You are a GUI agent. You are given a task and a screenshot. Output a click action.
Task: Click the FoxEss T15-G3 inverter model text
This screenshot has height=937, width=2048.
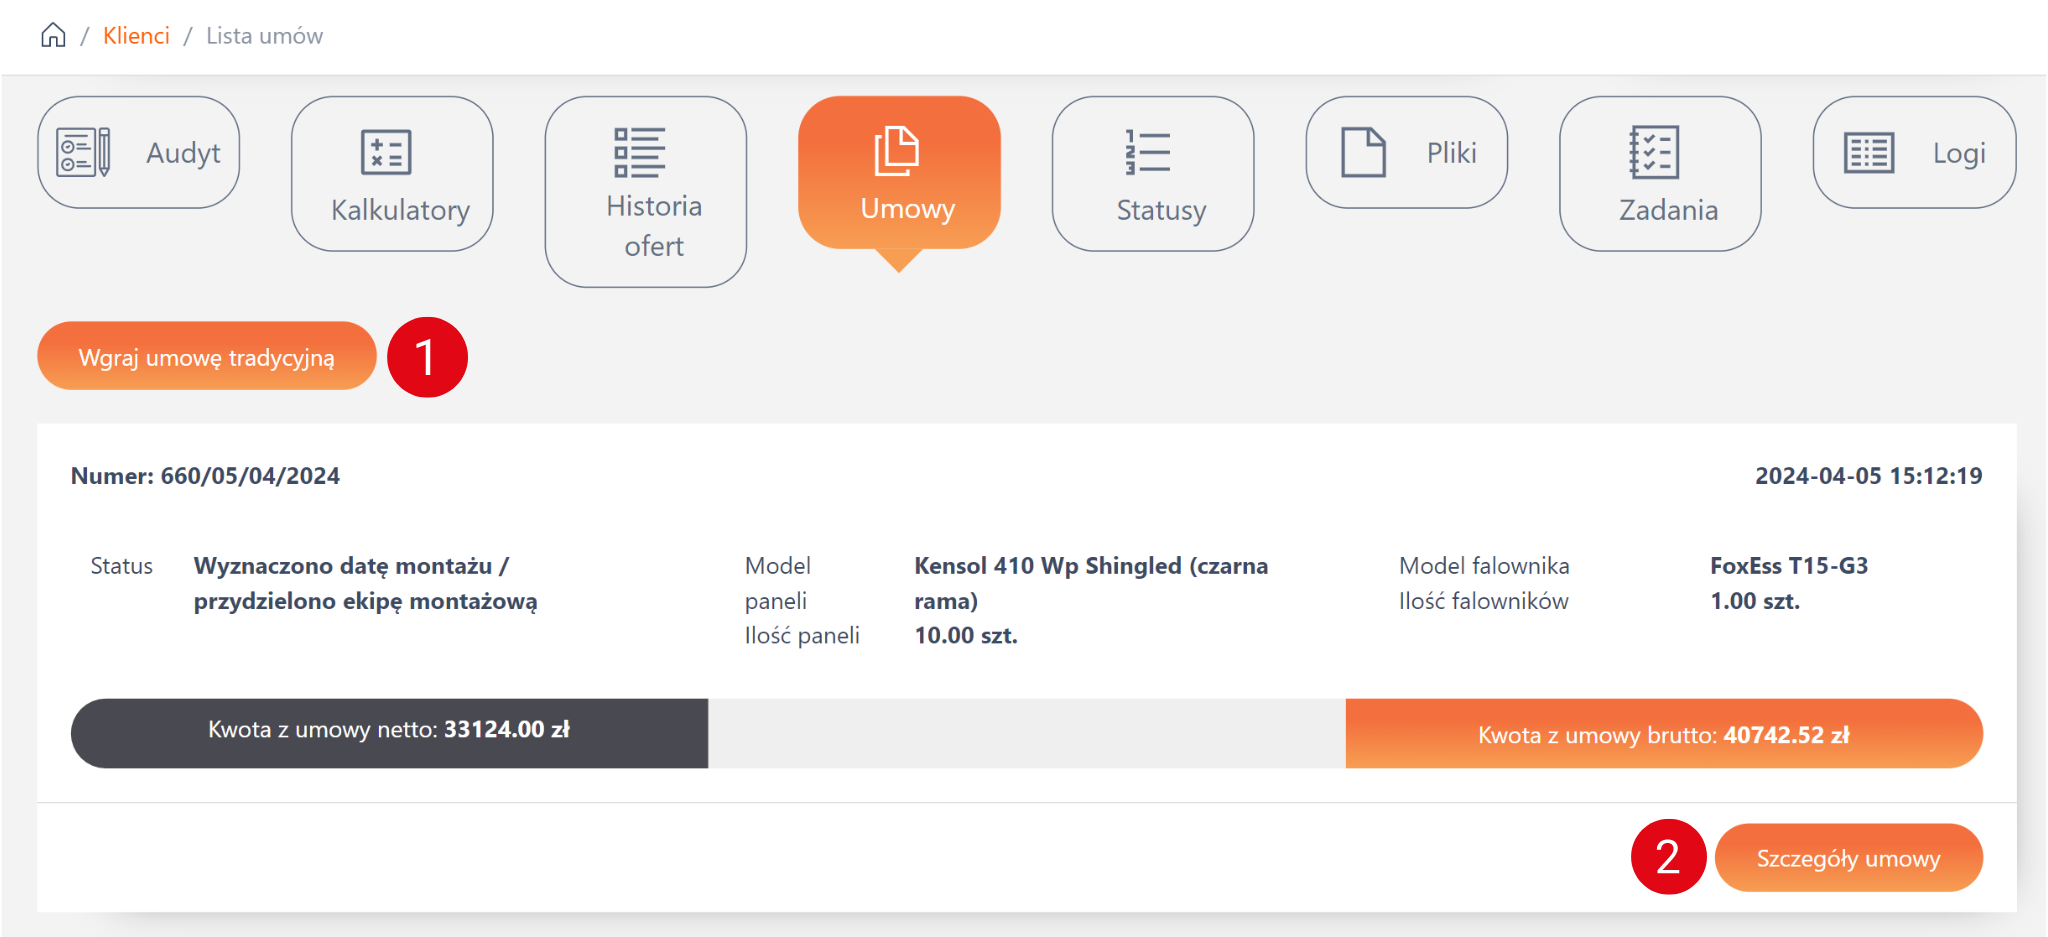coord(1788,566)
